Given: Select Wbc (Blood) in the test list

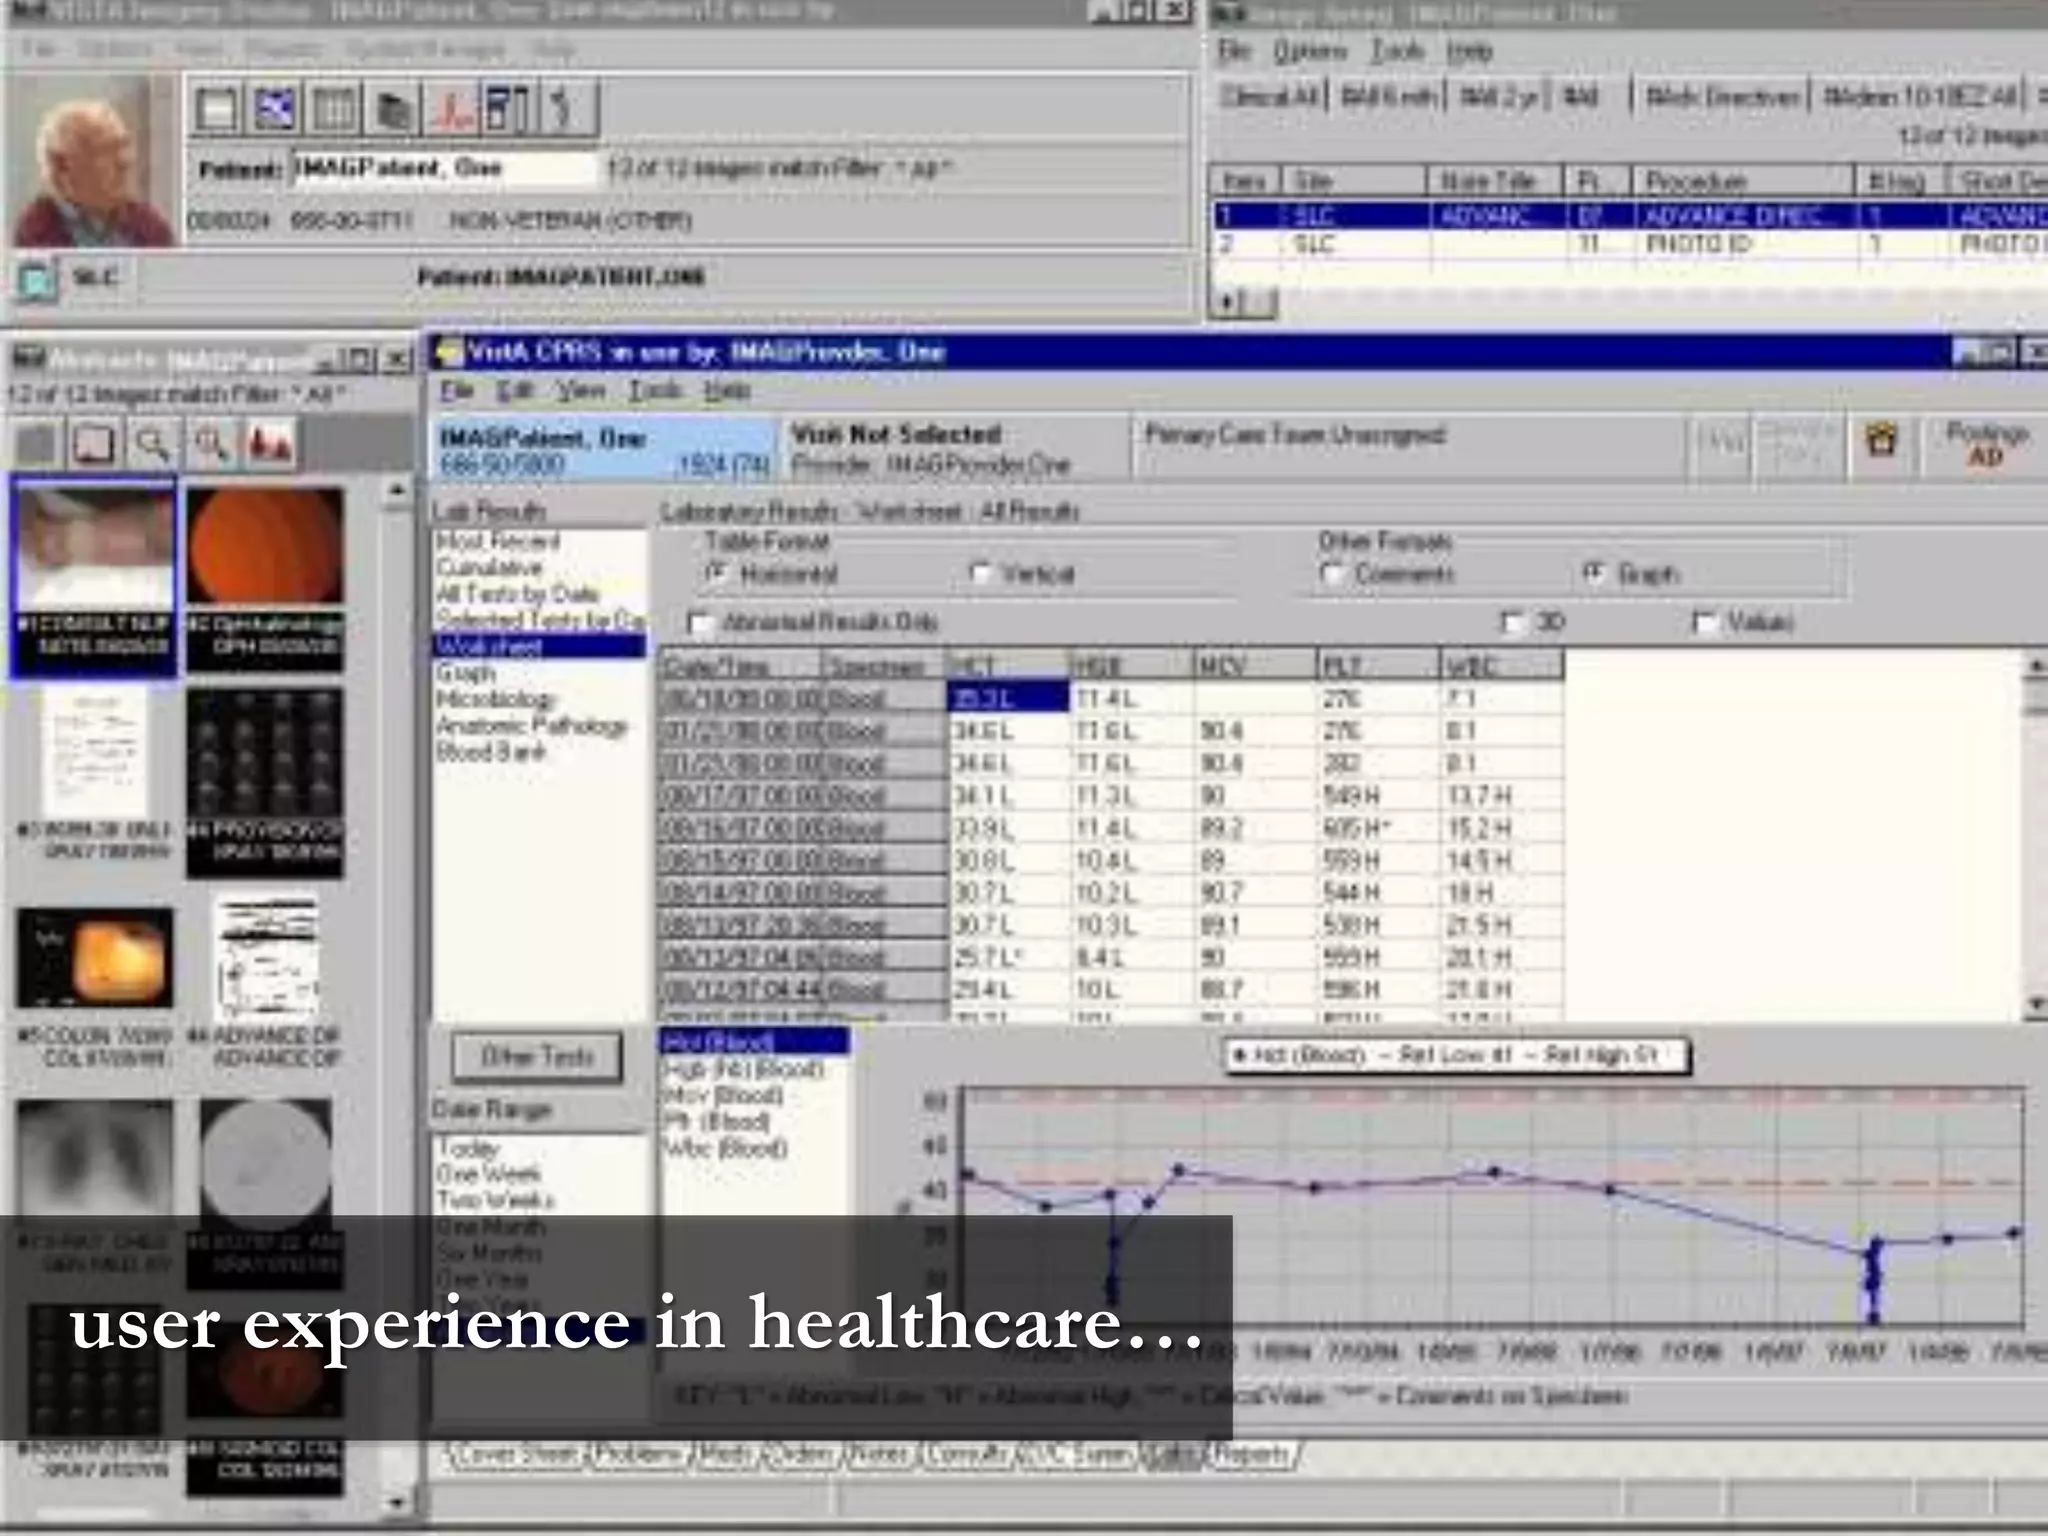Looking at the screenshot, I should tap(725, 1148).
